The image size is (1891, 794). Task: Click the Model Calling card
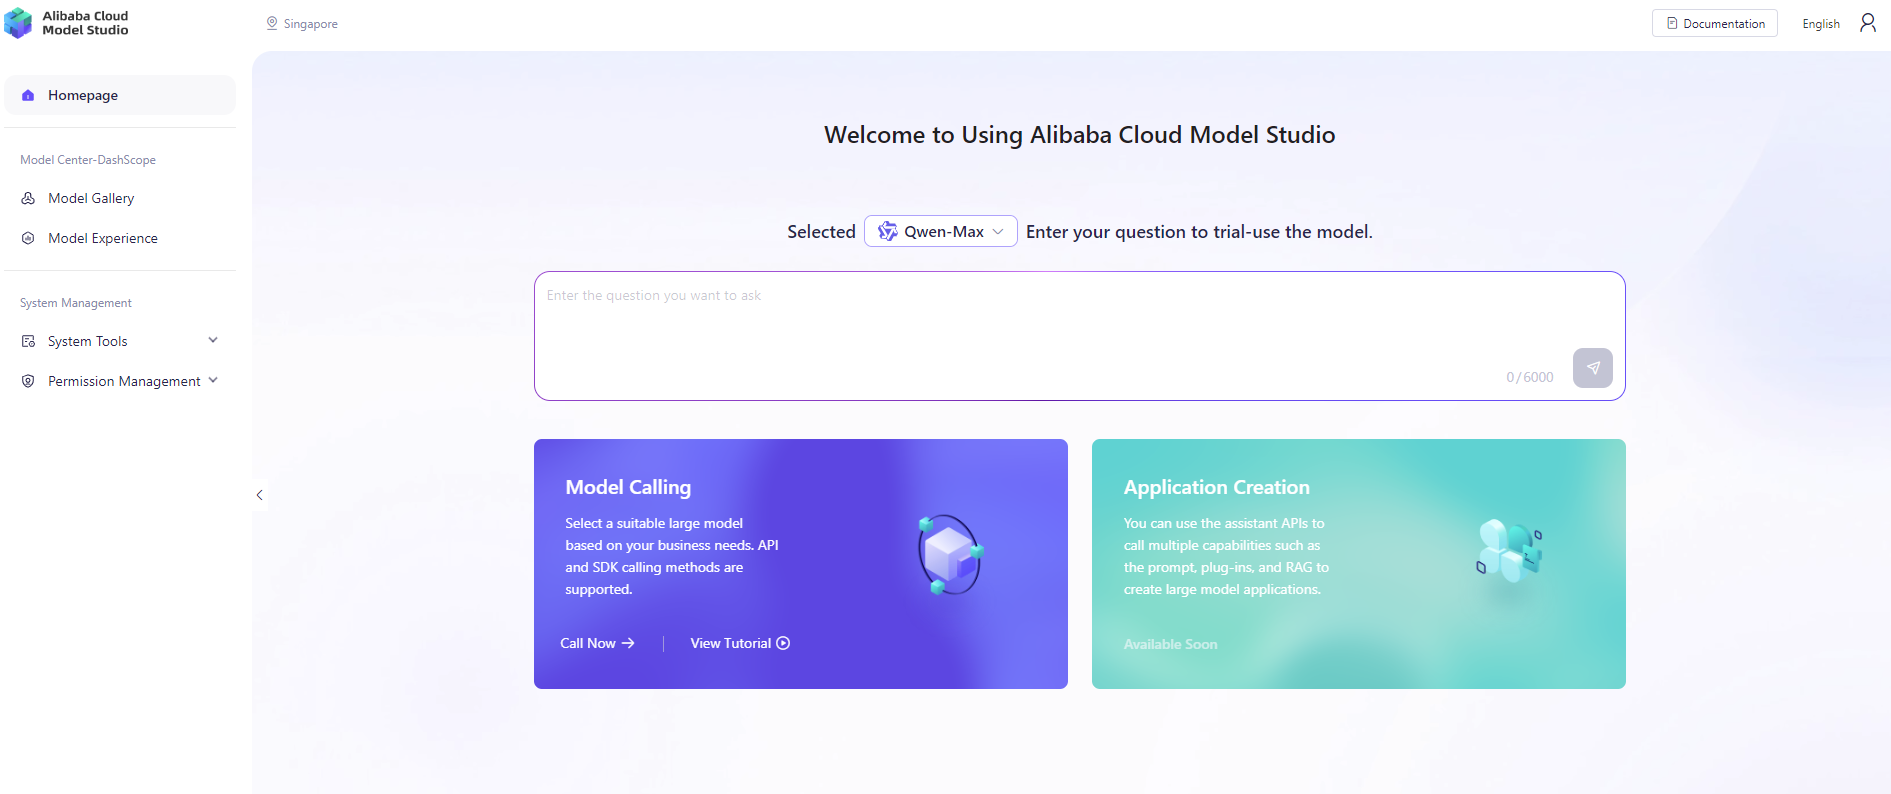pos(801,564)
